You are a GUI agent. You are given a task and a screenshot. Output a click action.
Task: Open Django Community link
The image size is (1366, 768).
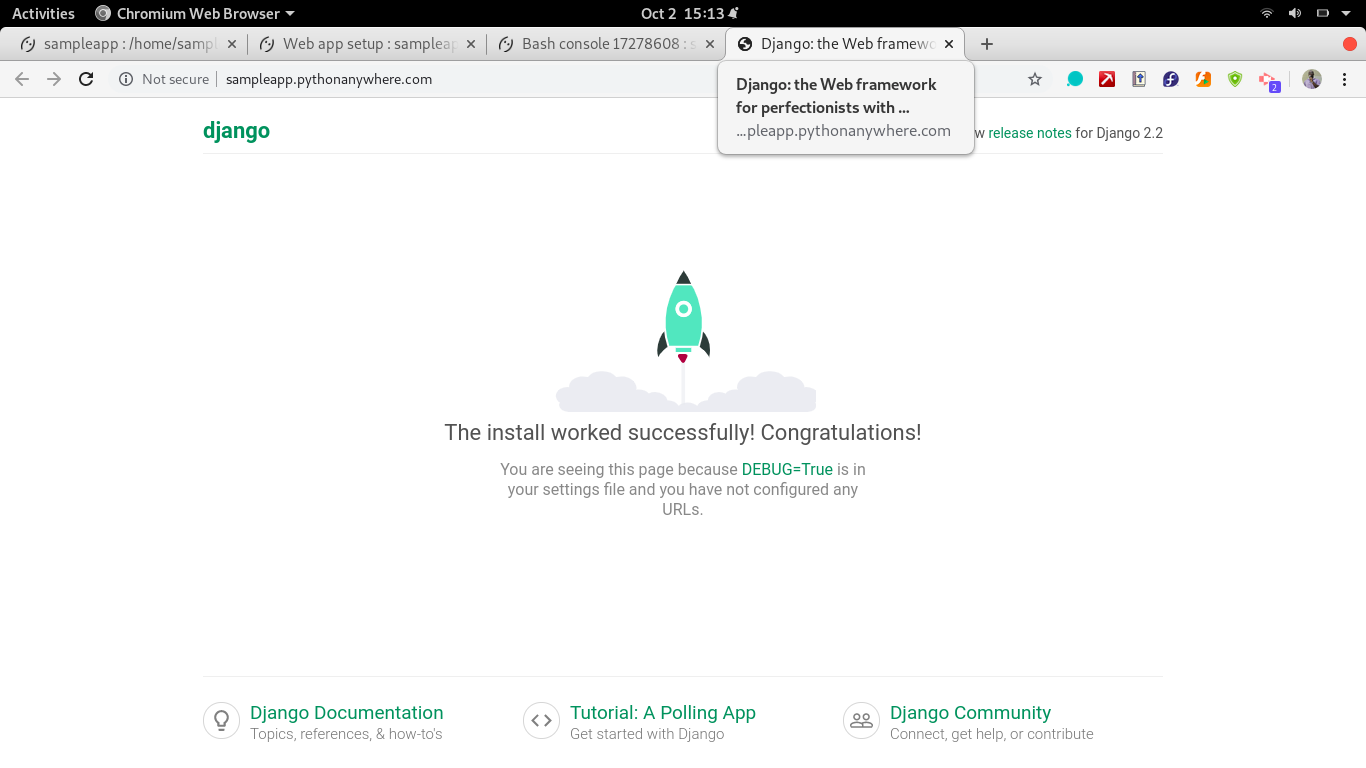coord(970,712)
